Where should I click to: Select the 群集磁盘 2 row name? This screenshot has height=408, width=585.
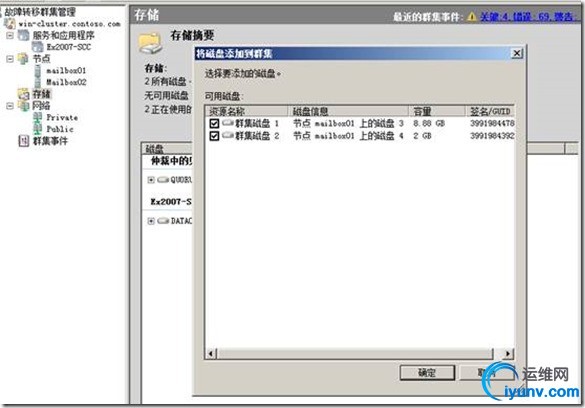coord(257,136)
